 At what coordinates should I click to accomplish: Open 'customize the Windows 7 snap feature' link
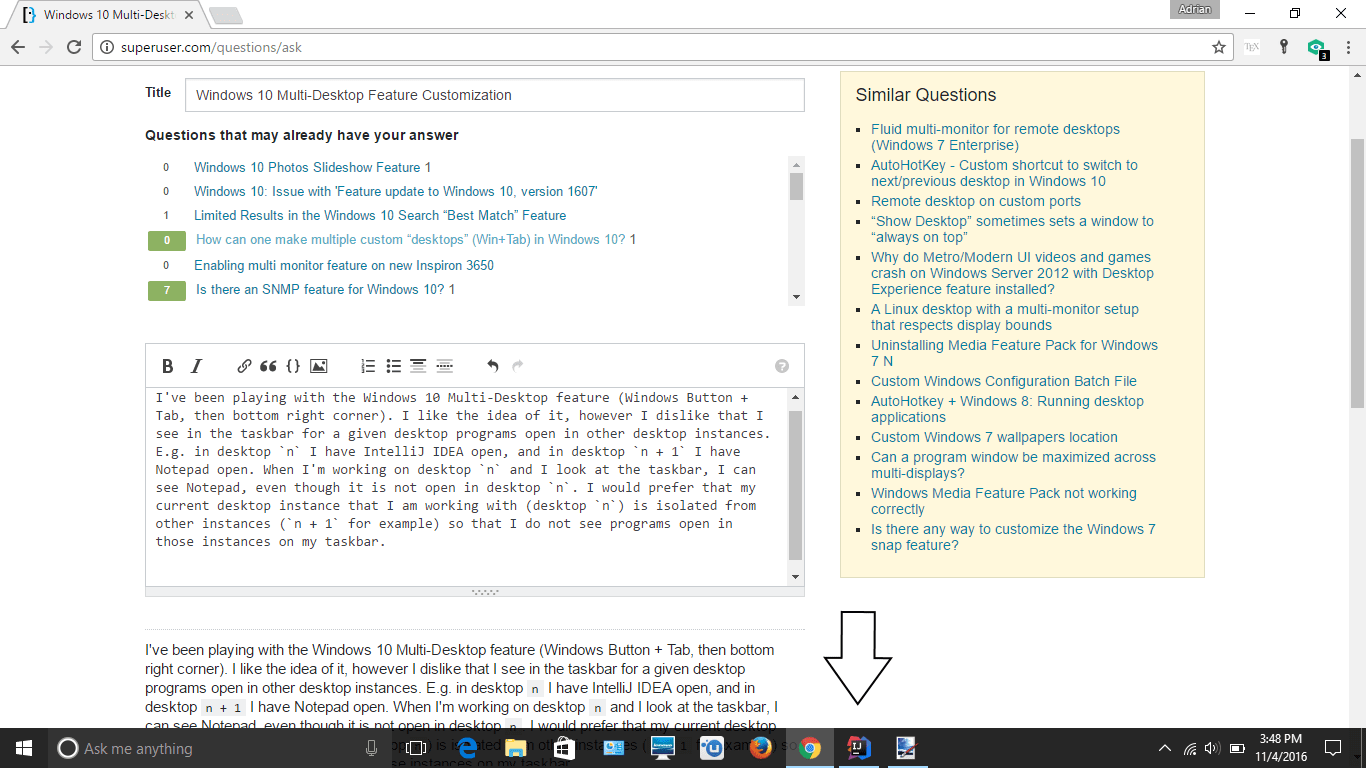pos(1013,537)
